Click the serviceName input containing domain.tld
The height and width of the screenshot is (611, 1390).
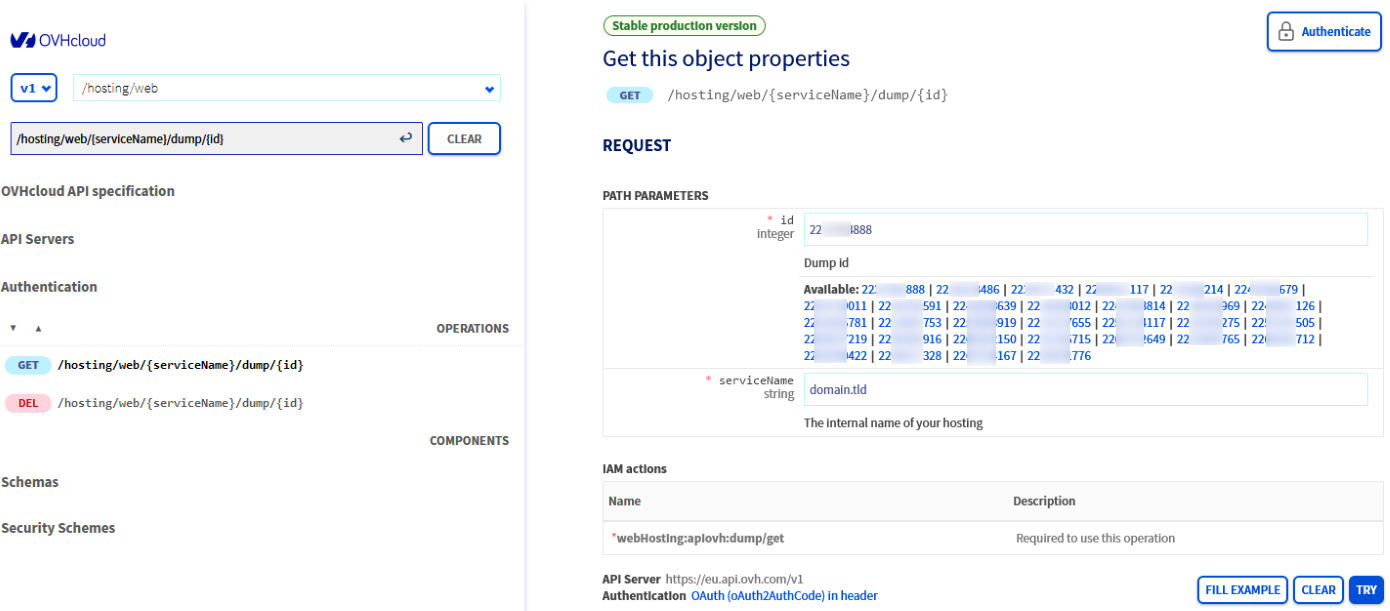coord(1085,389)
